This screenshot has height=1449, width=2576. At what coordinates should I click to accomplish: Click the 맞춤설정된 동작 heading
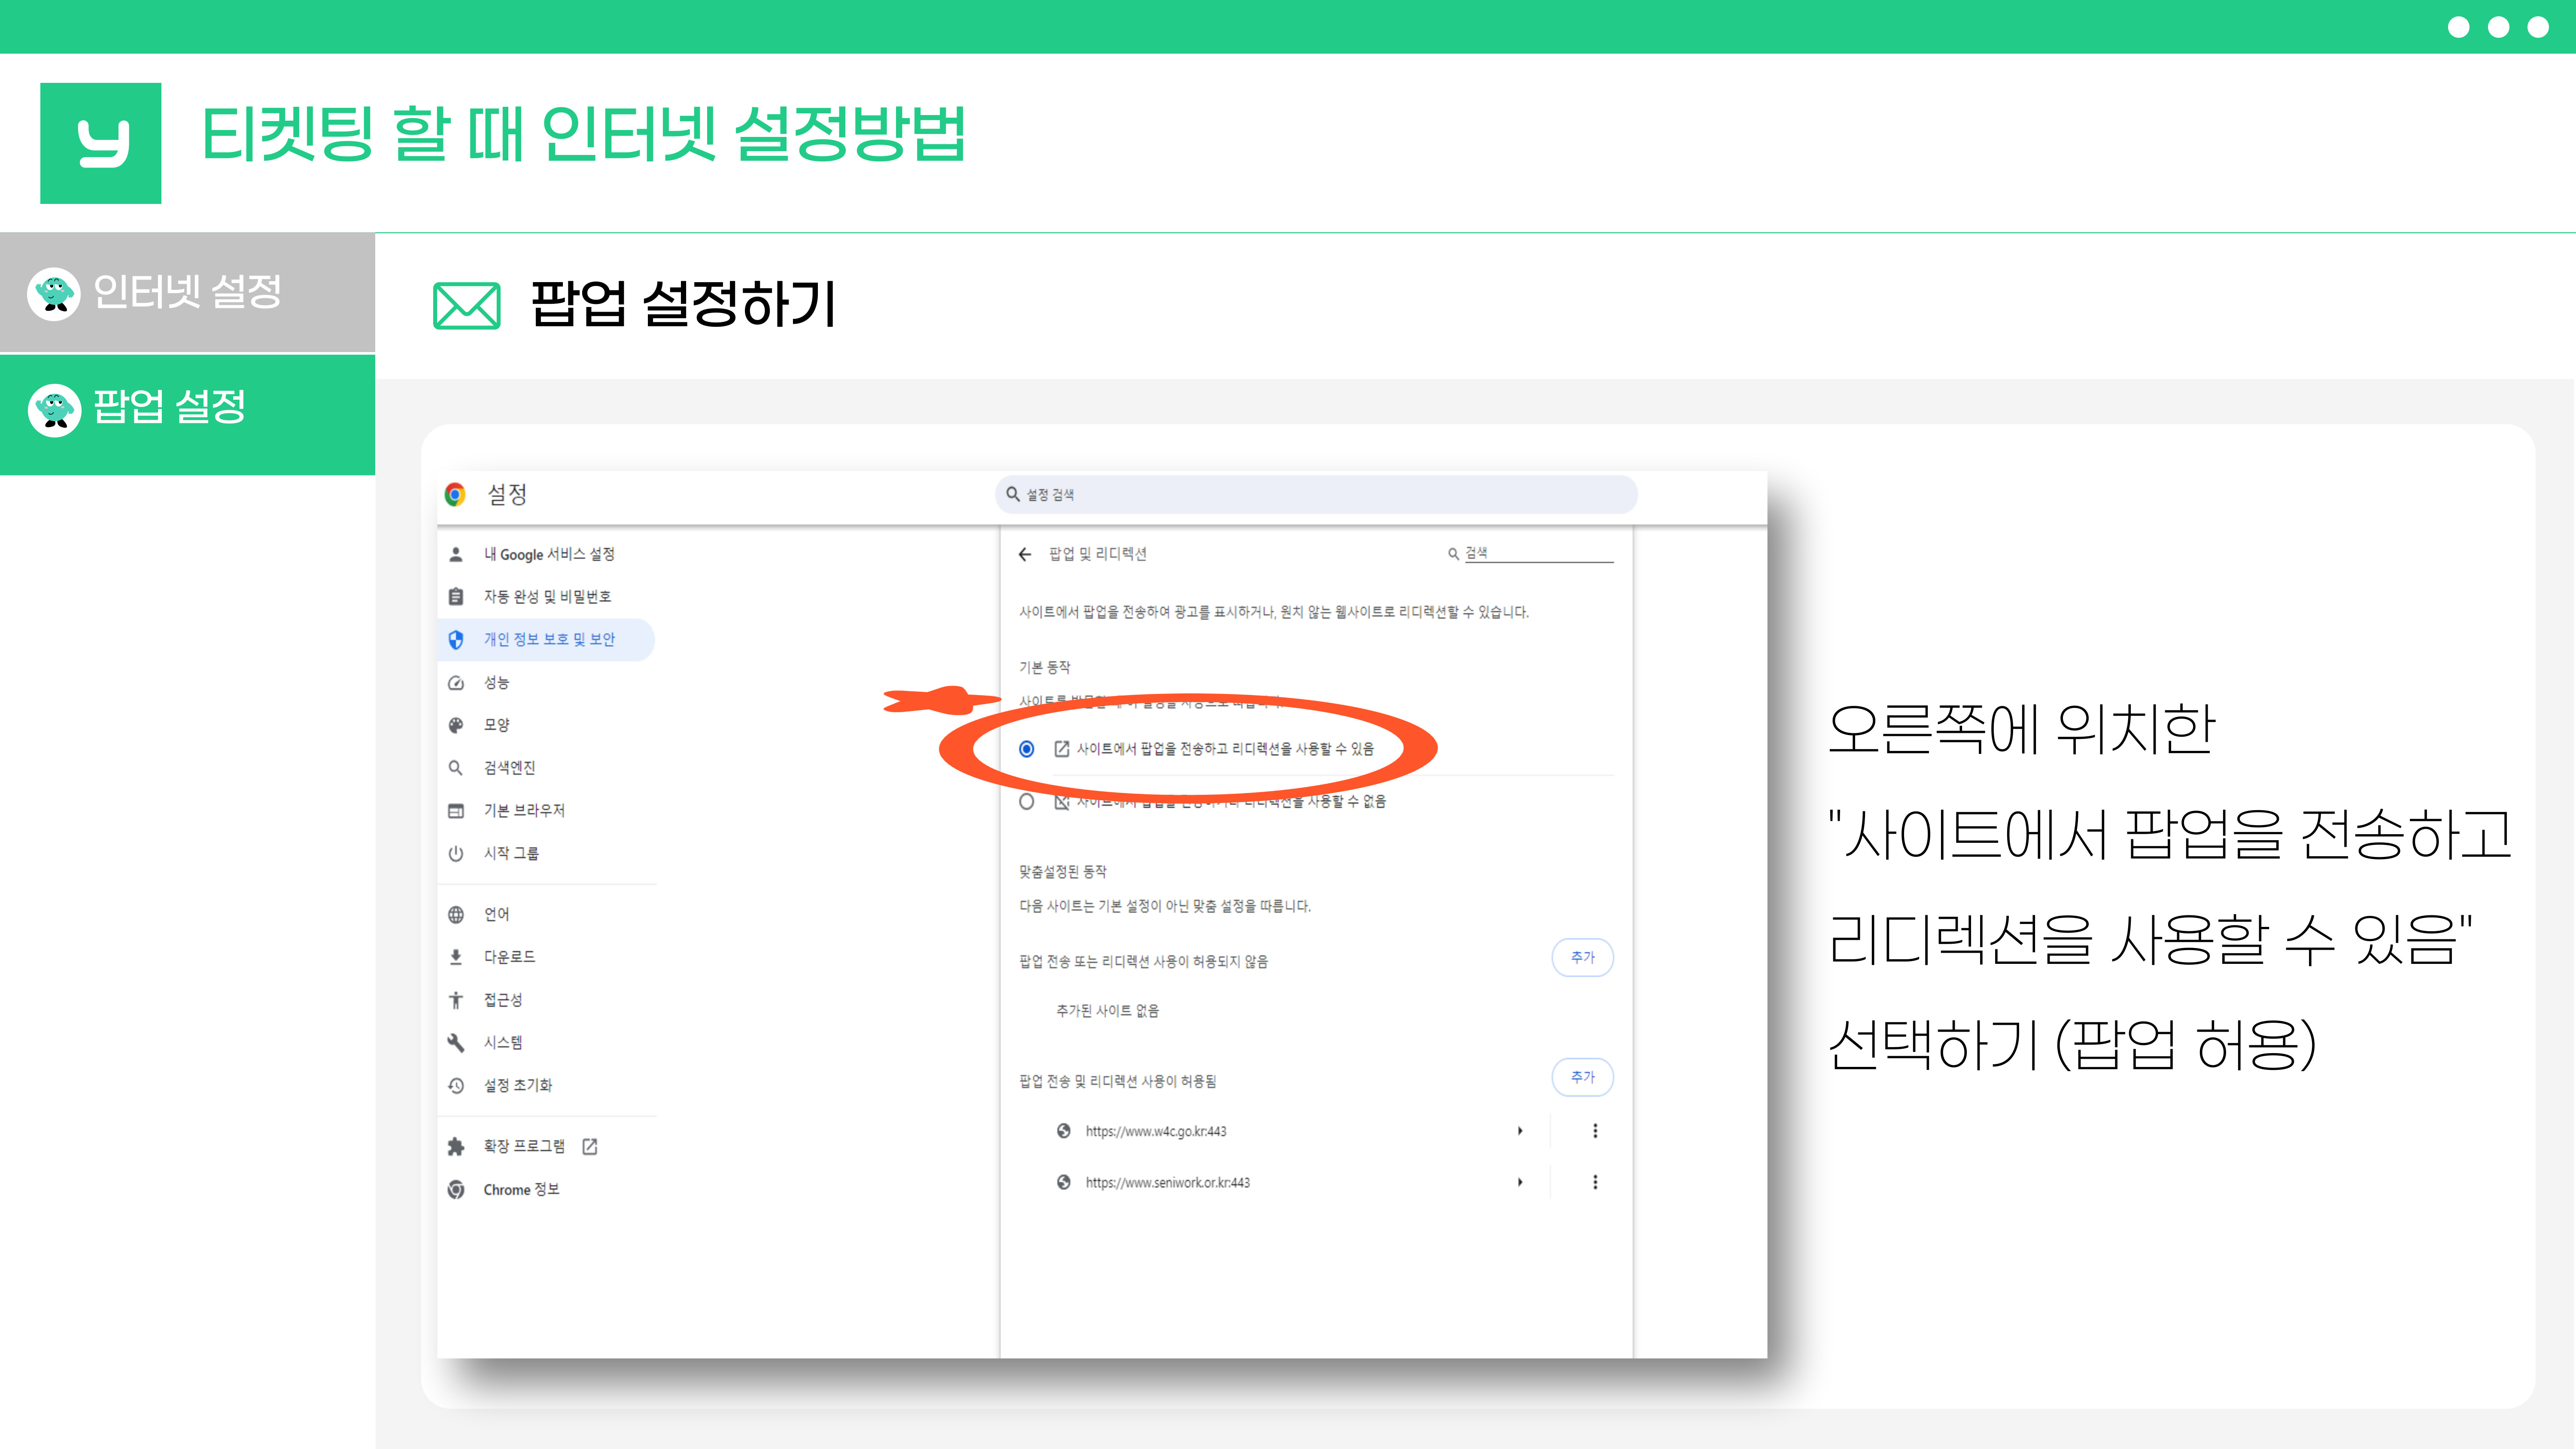[1062, 872]
